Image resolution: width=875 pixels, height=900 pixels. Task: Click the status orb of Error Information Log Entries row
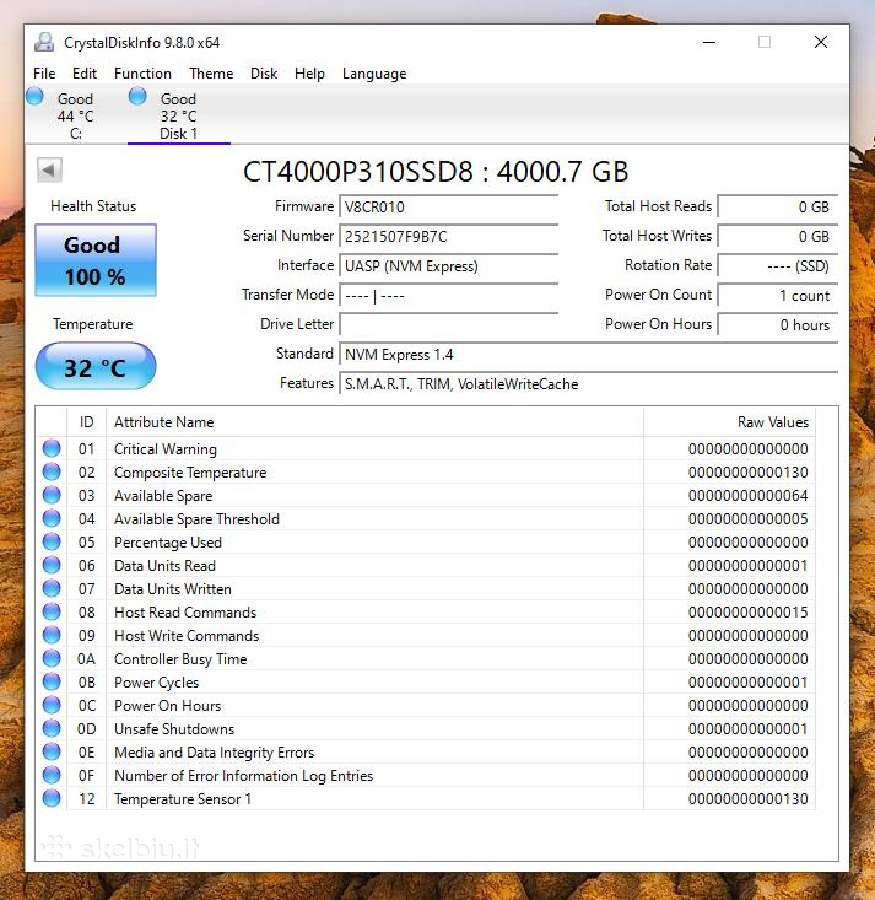(52, 775)
